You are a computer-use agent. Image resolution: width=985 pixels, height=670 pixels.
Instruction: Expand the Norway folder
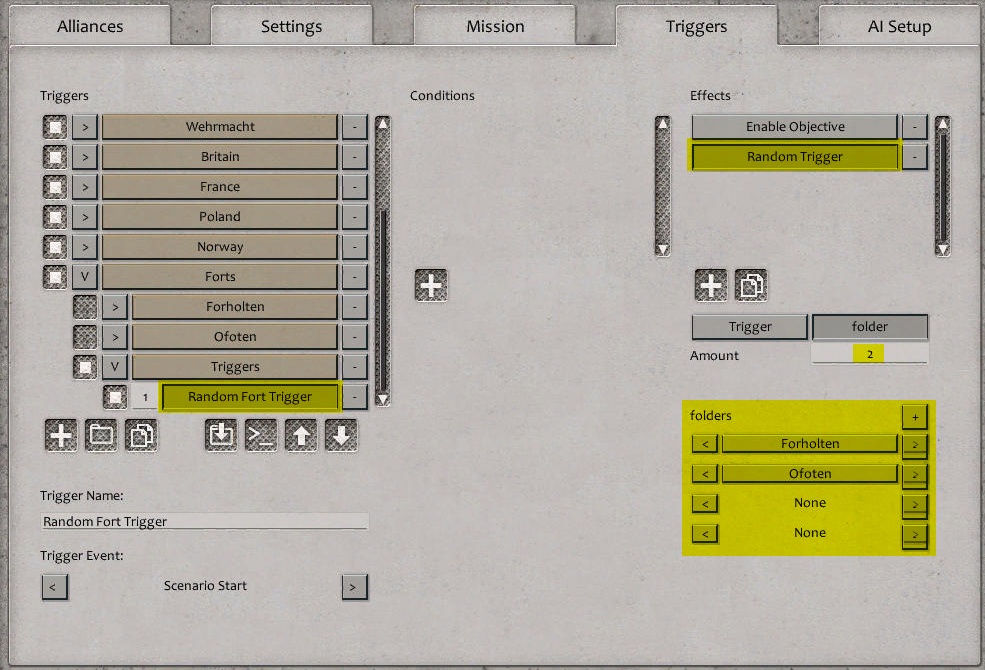point(85,247)
